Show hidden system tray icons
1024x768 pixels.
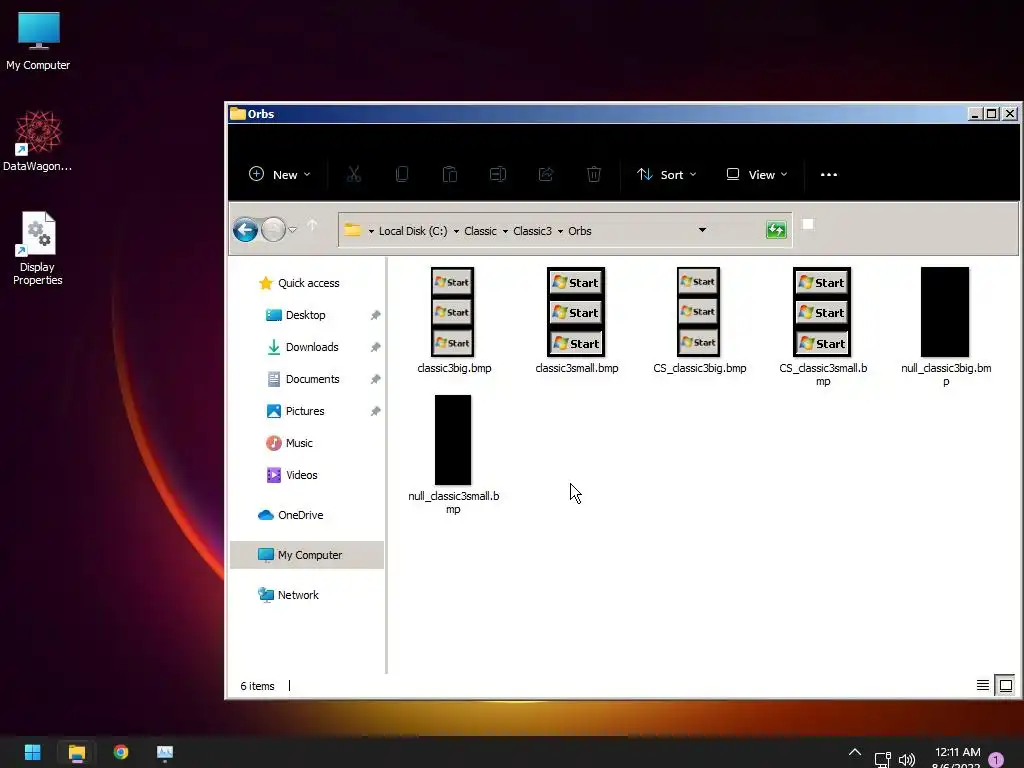[x=854, y=753]
